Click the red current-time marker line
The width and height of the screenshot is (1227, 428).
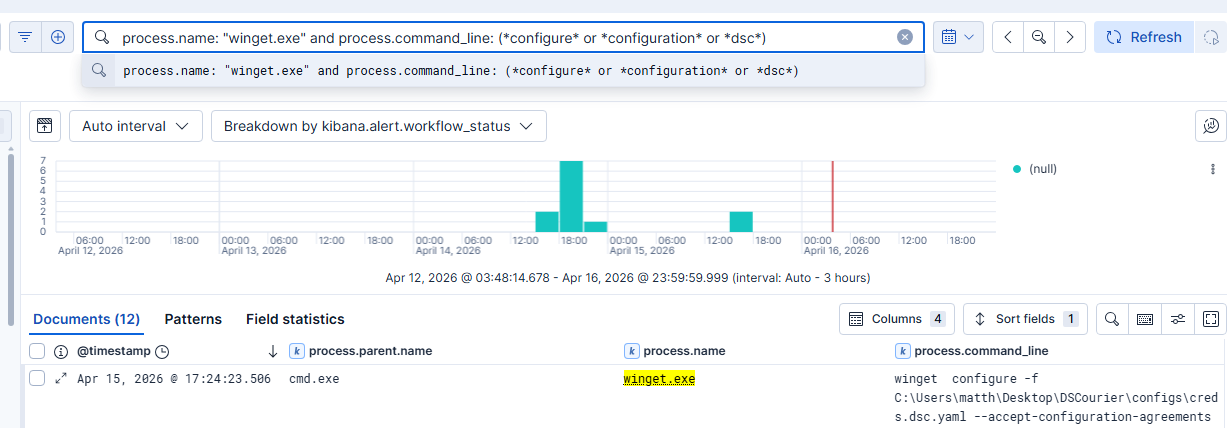pos(832,196)
